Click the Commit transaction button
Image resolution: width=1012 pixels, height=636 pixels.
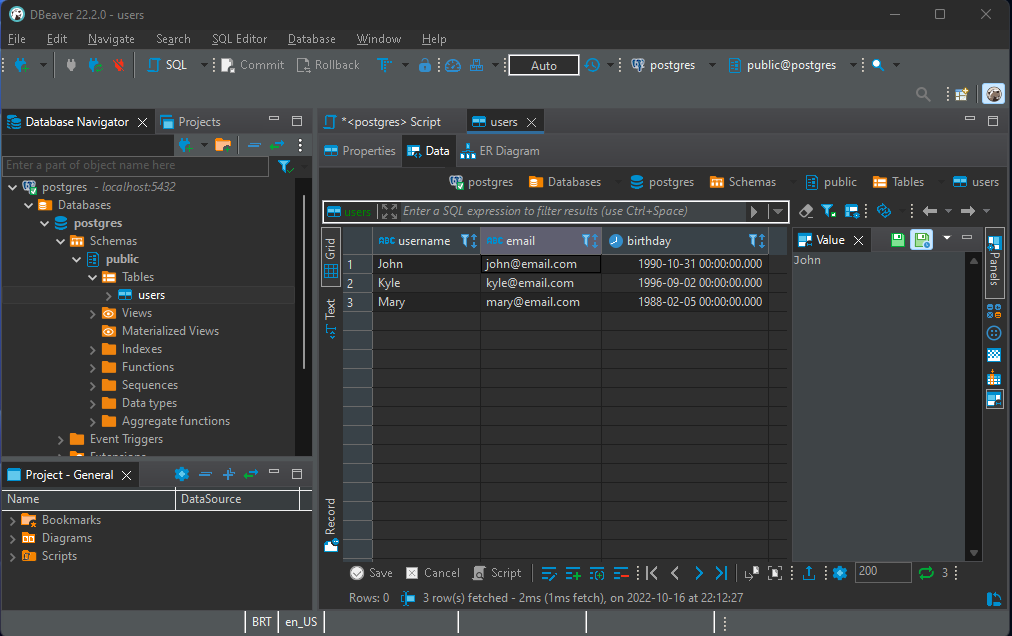coord(252,65)
